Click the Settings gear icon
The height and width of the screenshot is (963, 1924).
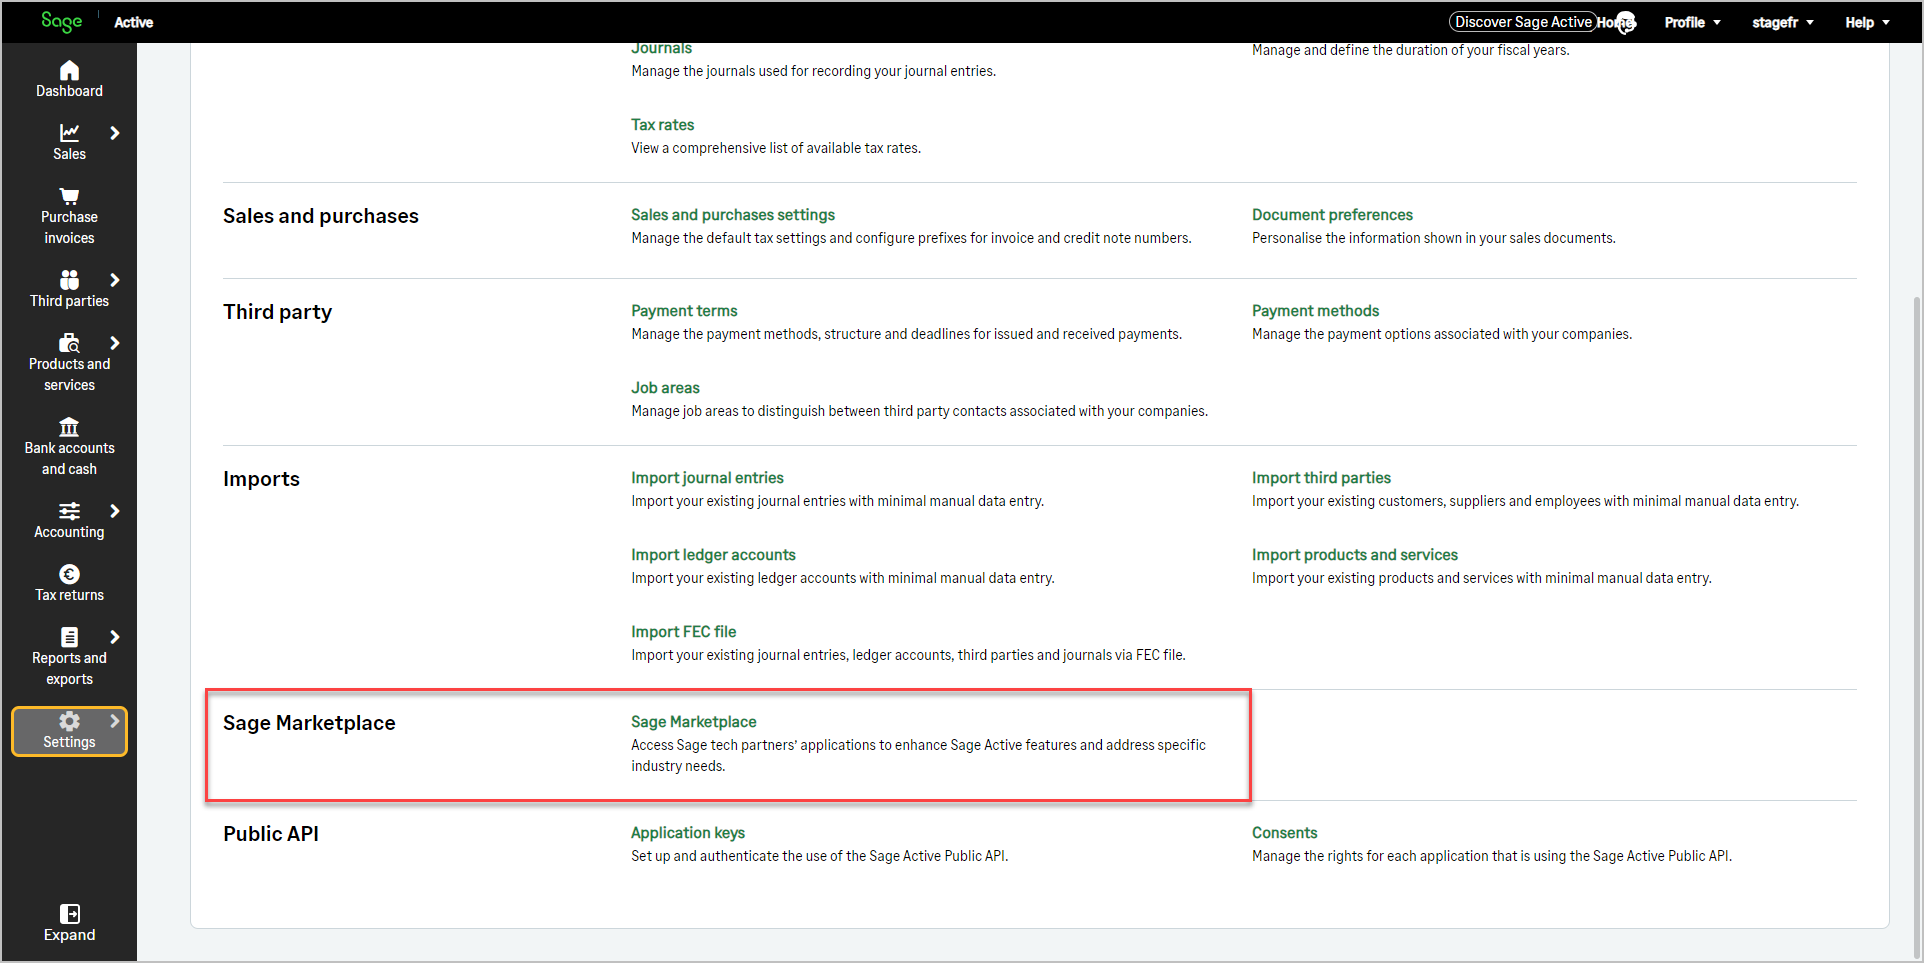tap(69, 721)
